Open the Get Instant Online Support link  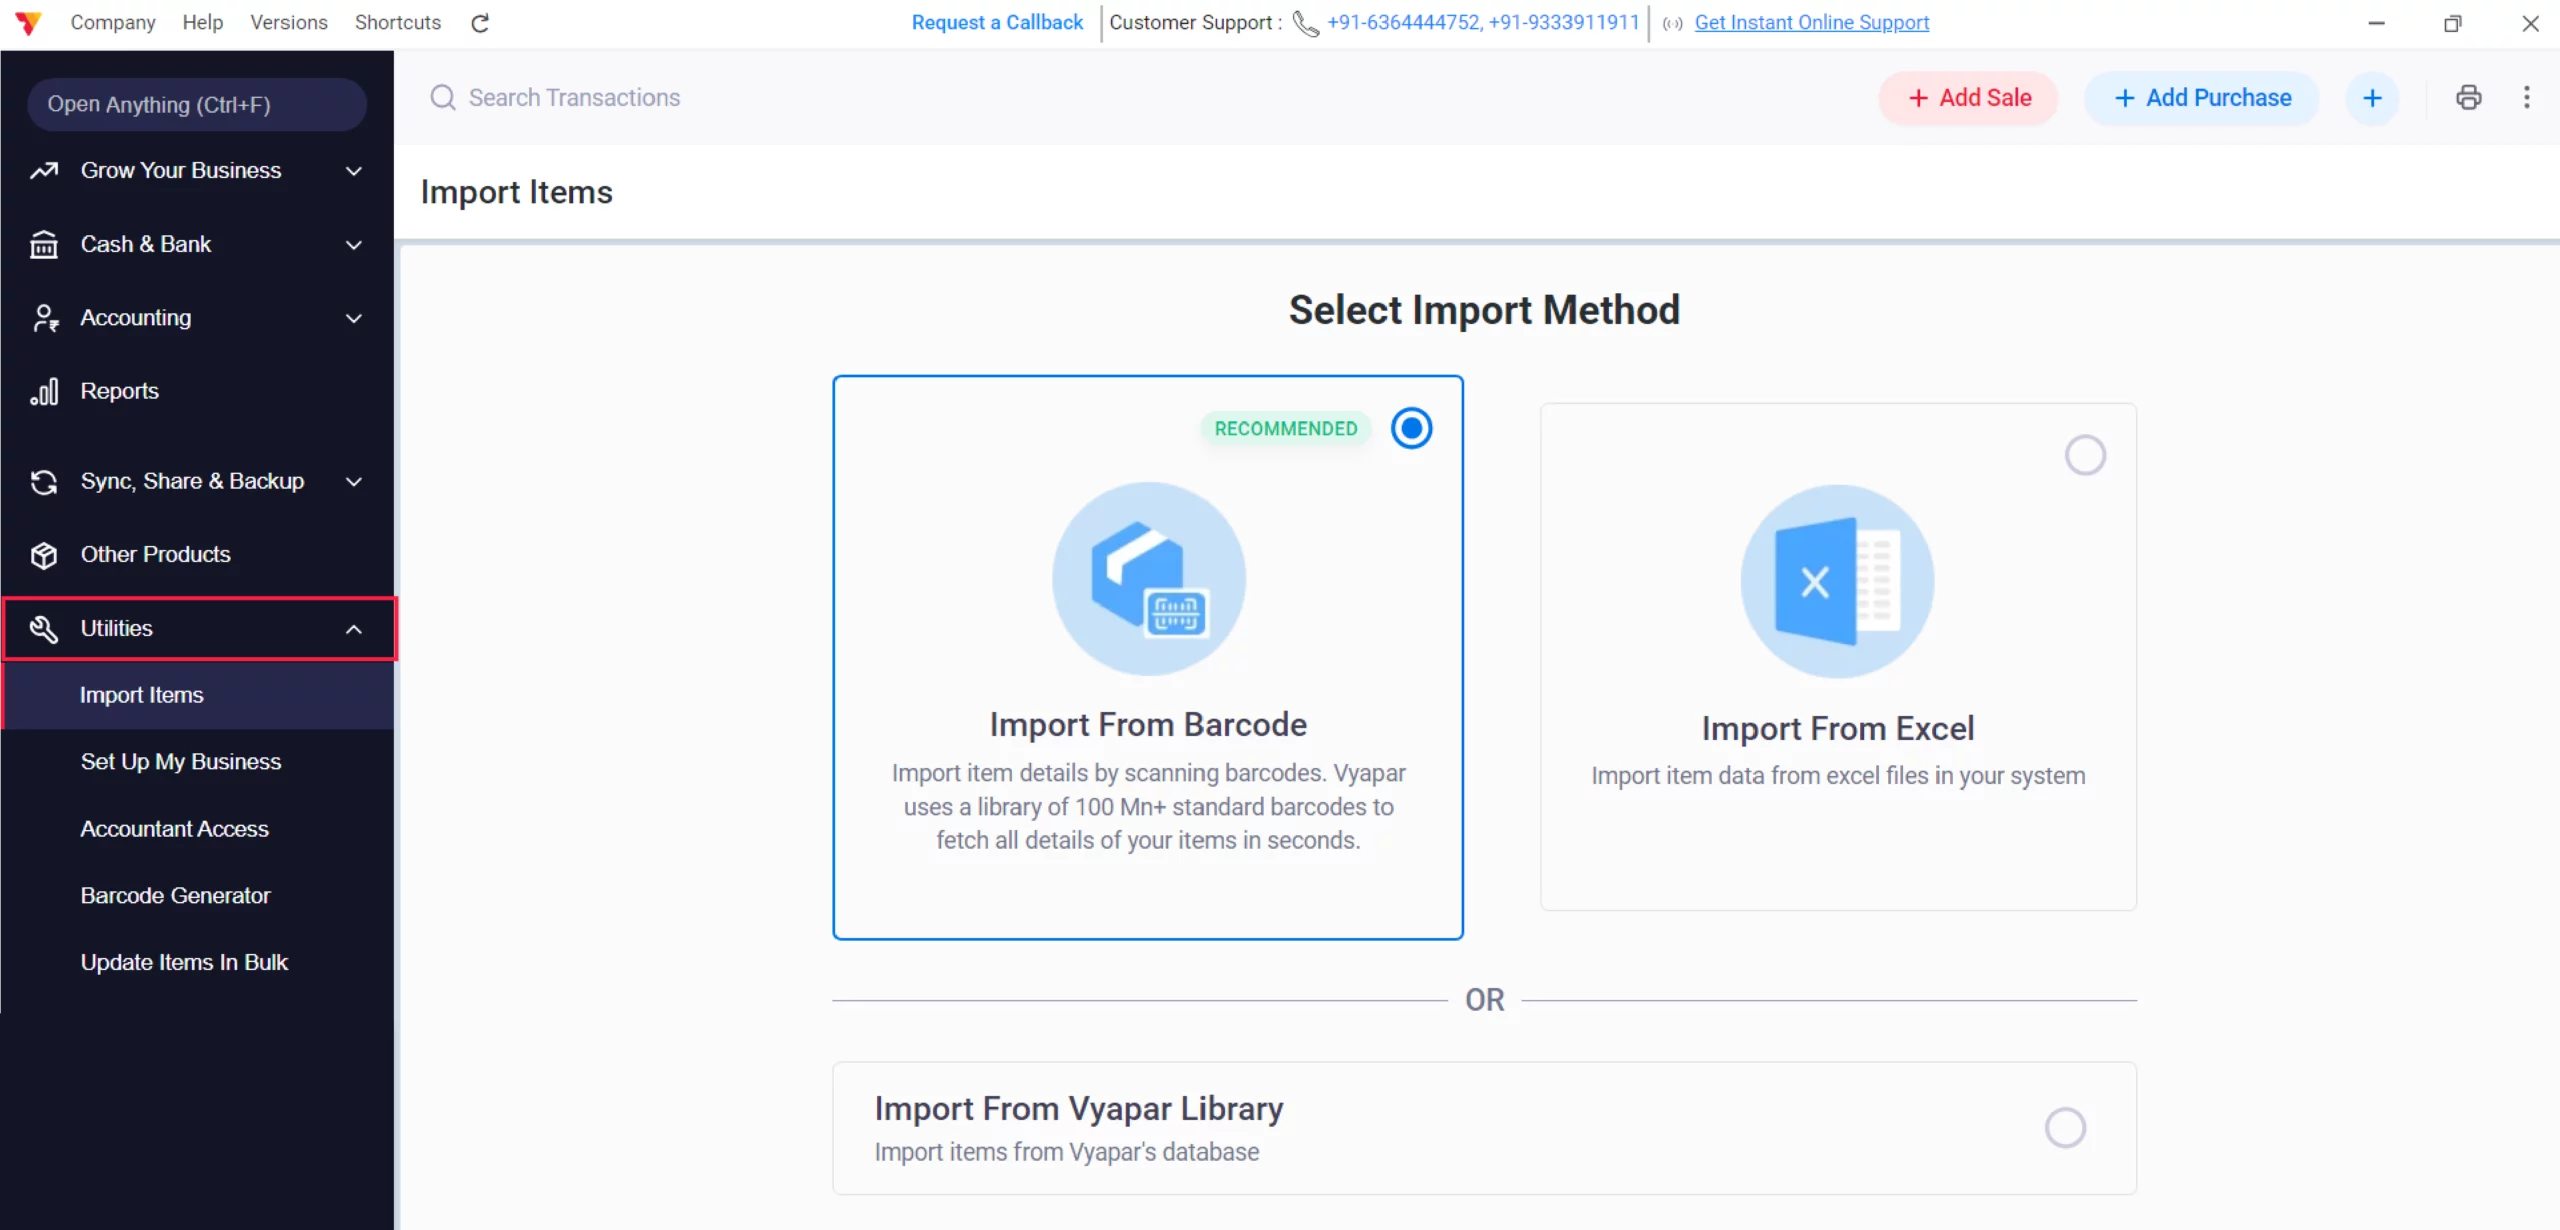(1811, 22)
